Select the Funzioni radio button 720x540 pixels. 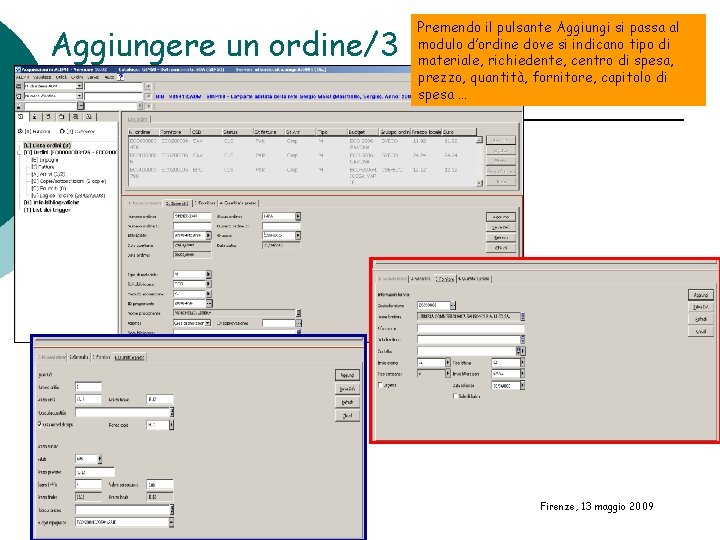[20, 131]
